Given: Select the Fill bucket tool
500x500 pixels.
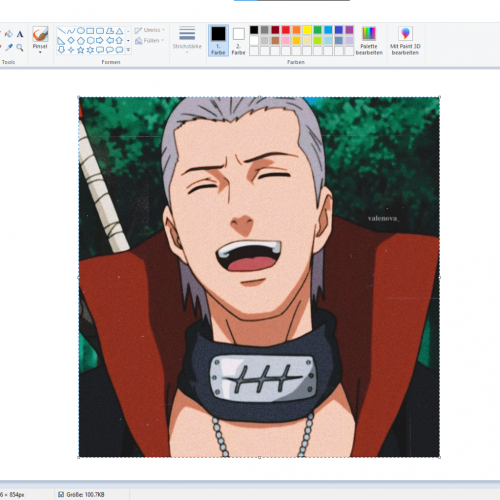Looking at the screenshot, I should pos(9,34).
